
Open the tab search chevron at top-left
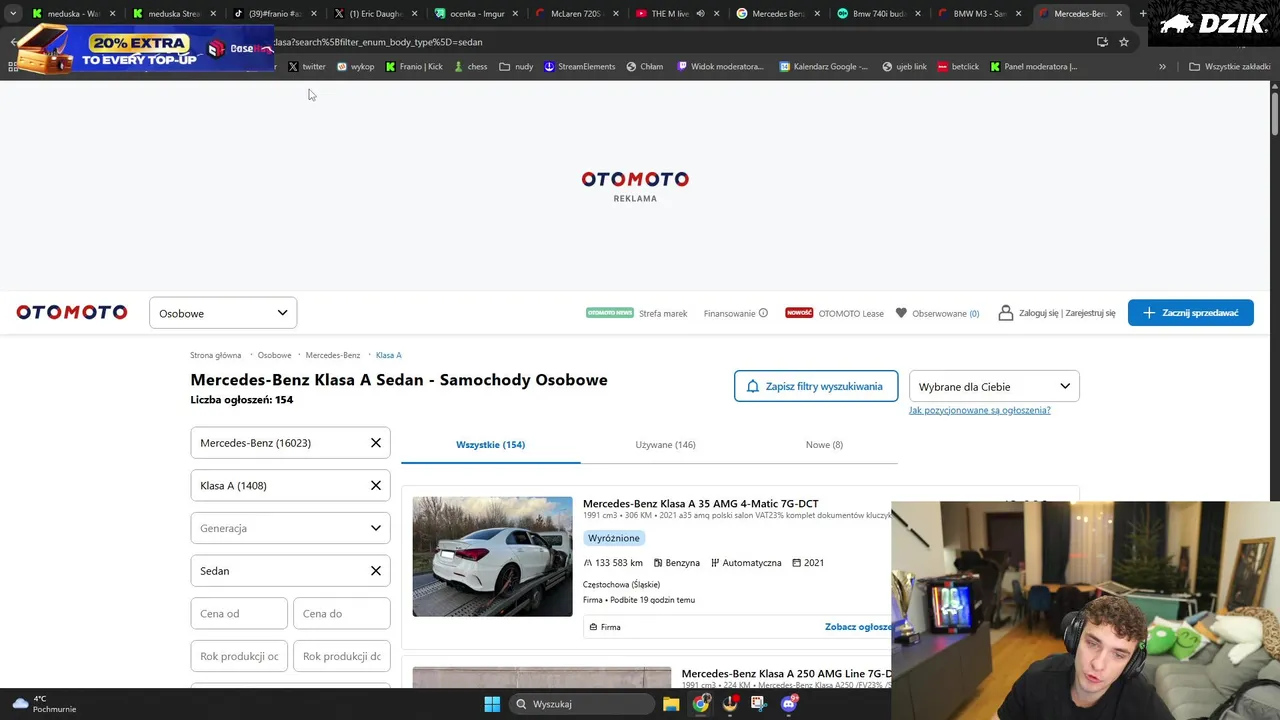click(x=13, y=14)
